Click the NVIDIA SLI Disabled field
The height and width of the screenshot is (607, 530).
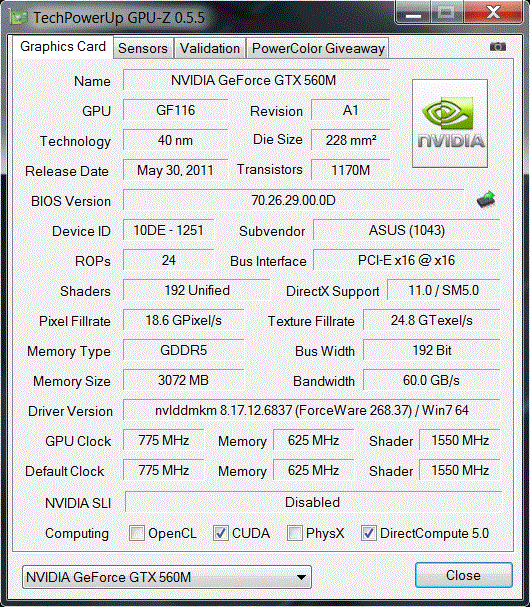[x=313, y=502]
